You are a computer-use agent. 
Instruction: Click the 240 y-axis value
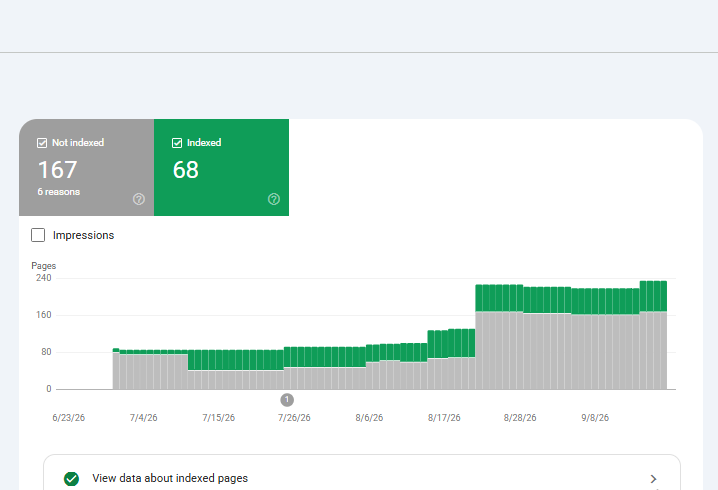[44, 278]
